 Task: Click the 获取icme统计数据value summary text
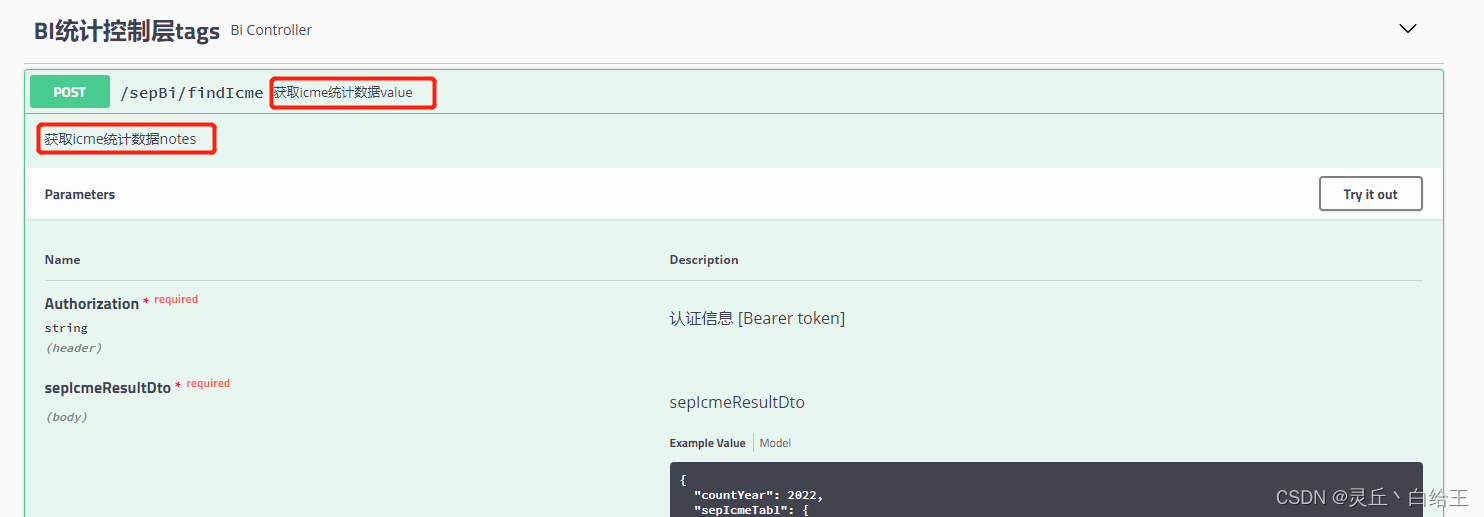pos(343,93)
